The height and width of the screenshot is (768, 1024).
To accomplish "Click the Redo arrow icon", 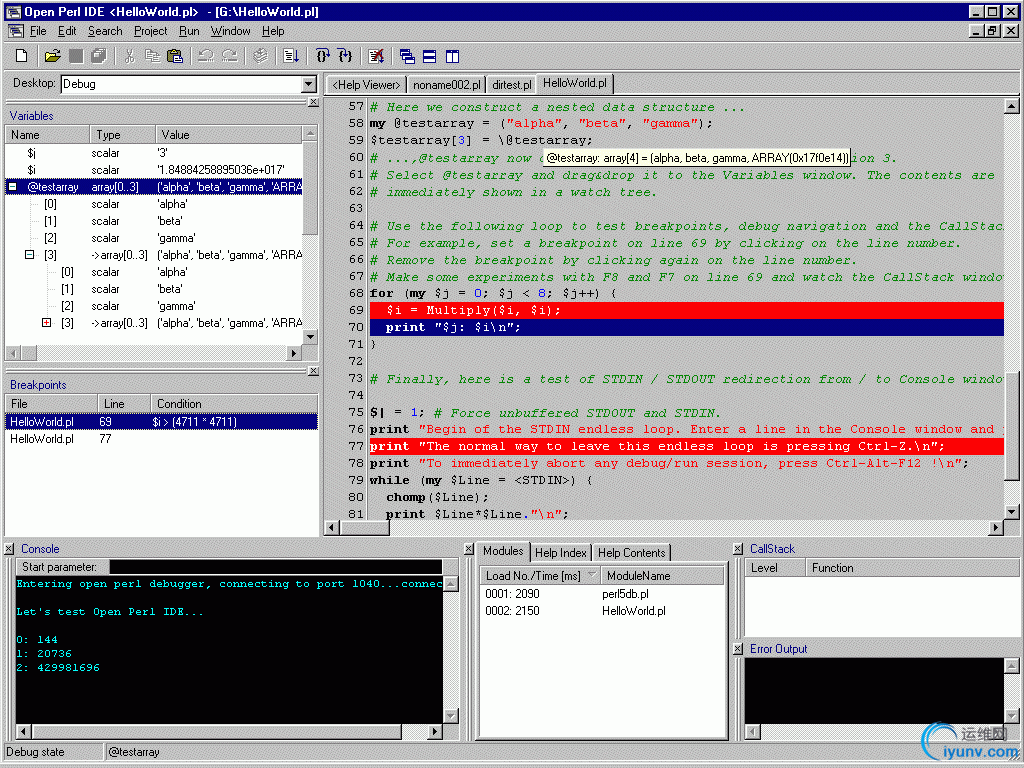I will pyautogui.click(x=229, y=56).
